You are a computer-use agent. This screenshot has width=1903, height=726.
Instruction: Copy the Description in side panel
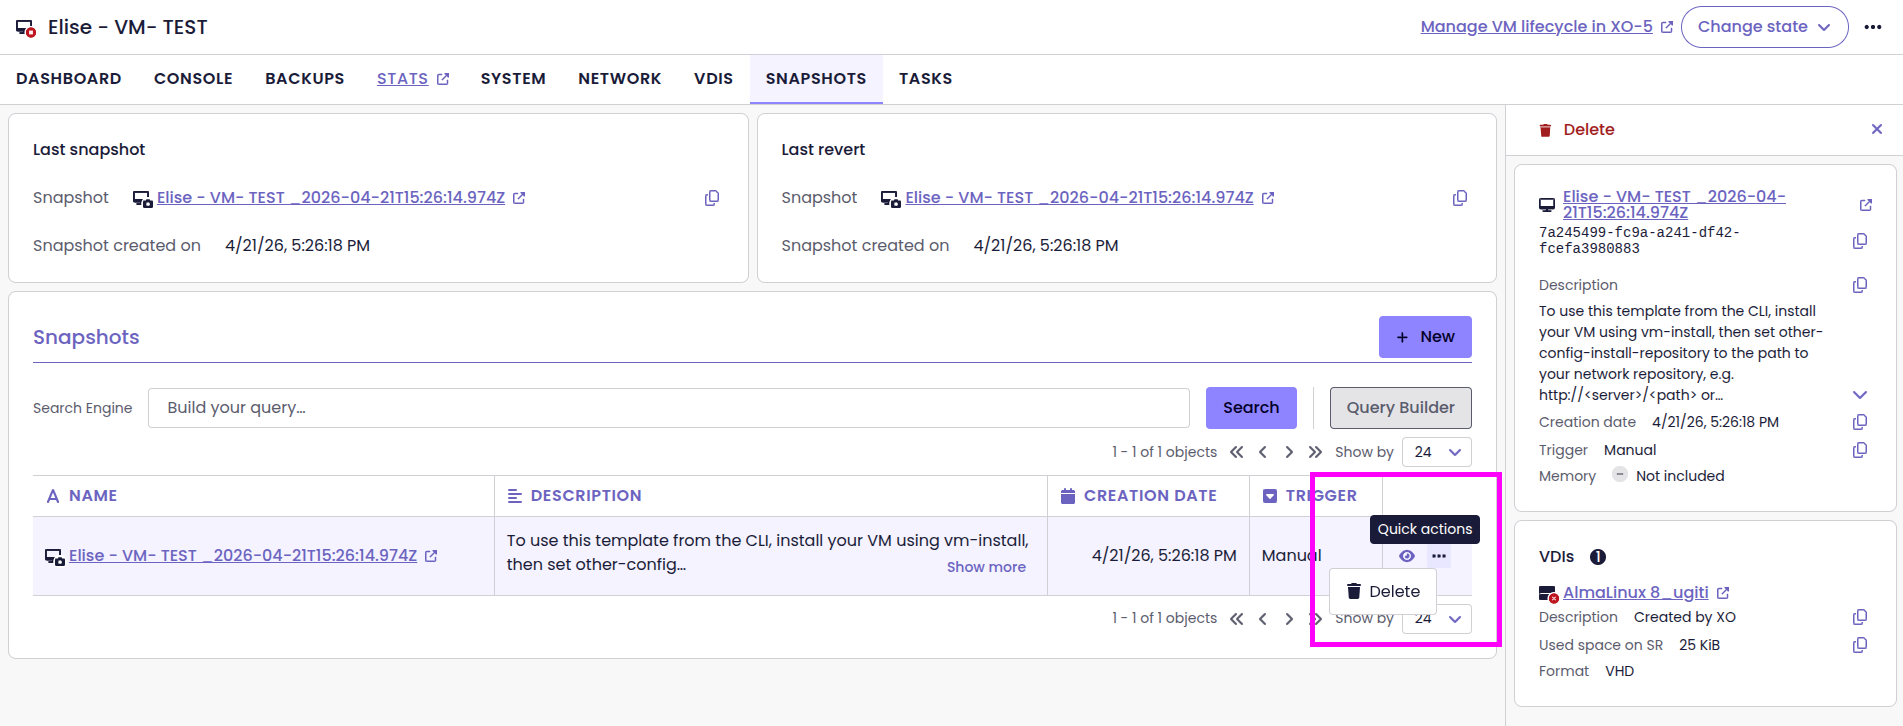pyautogui.click(x=1859, y=285)
